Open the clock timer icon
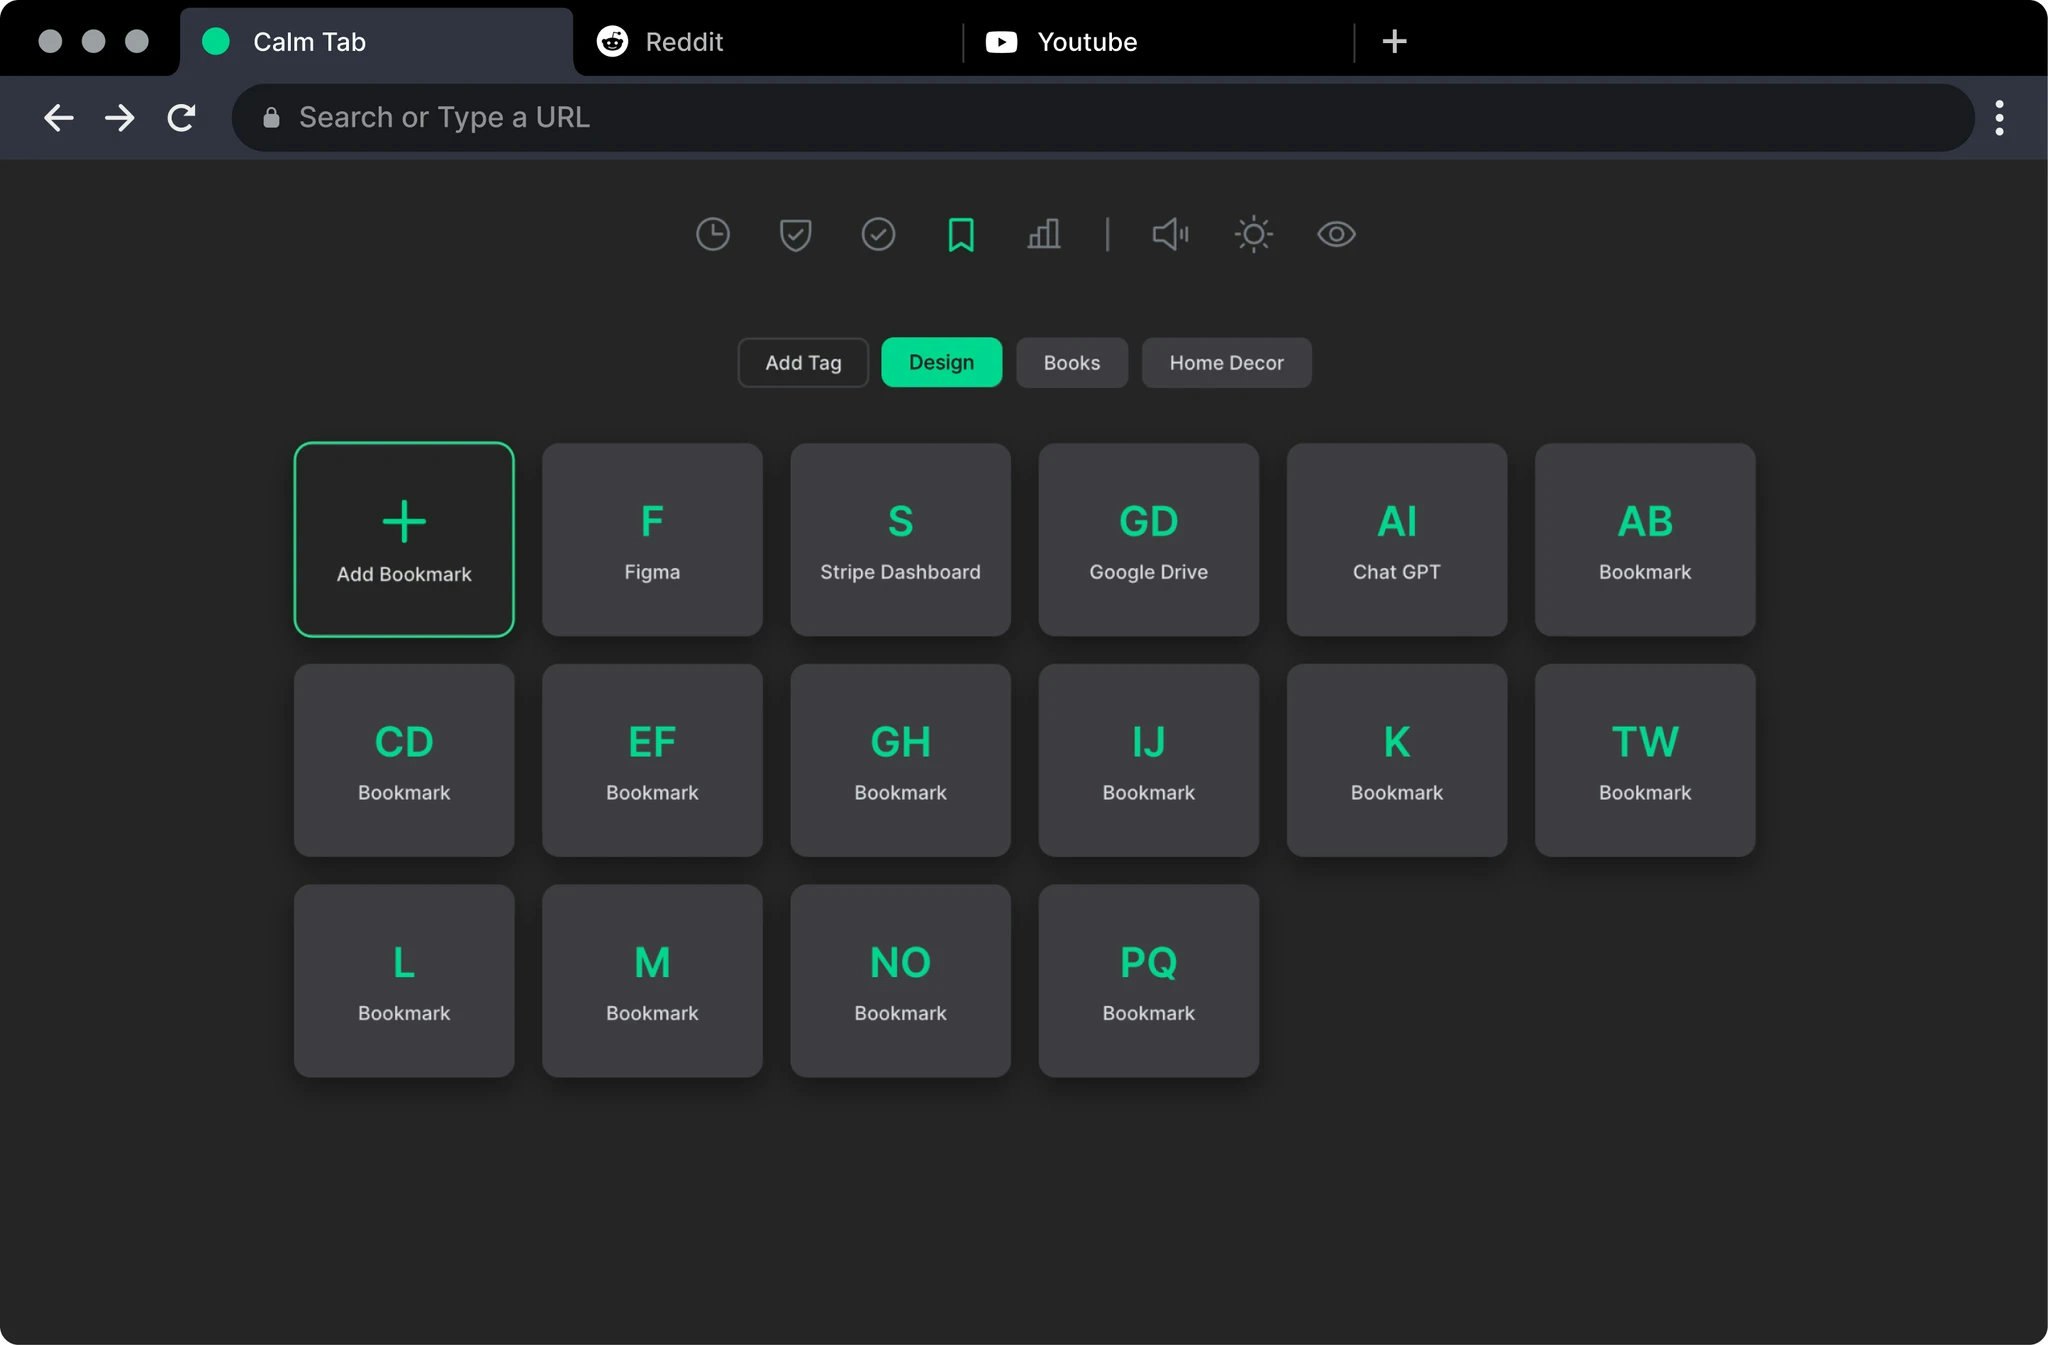The width and height of the screenshot is (2048, 1345). [x=712, y=235]
